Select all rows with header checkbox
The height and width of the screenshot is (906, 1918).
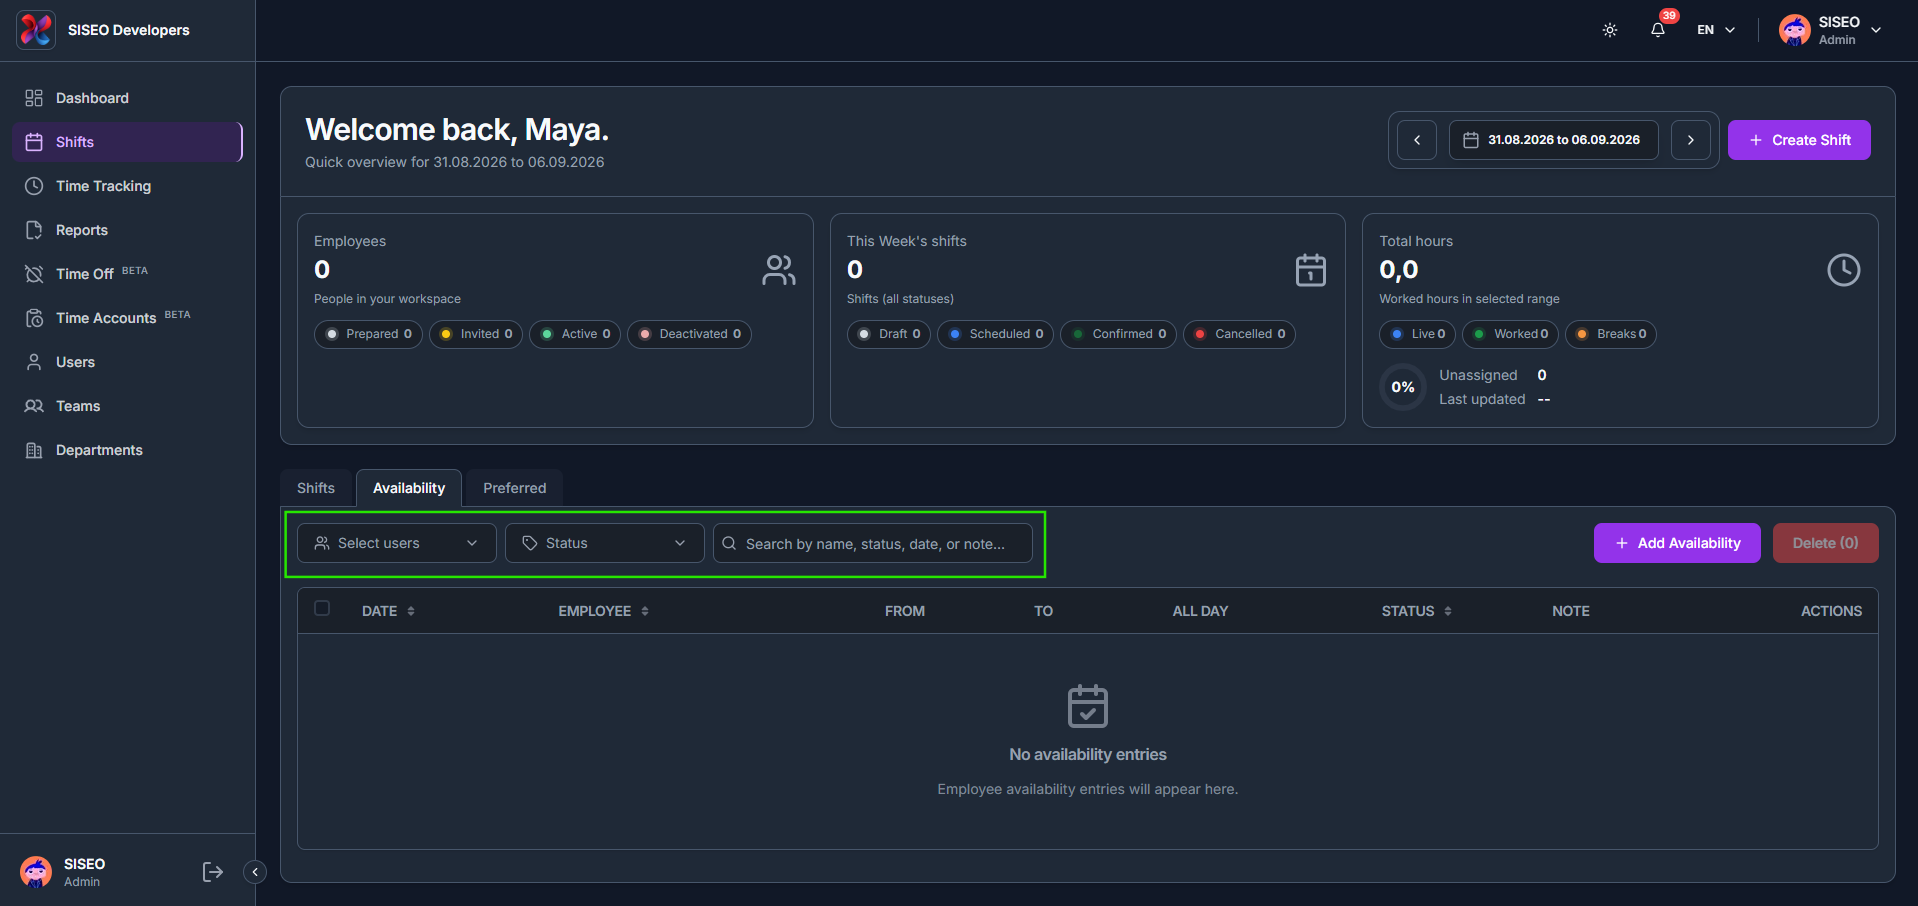322,608
